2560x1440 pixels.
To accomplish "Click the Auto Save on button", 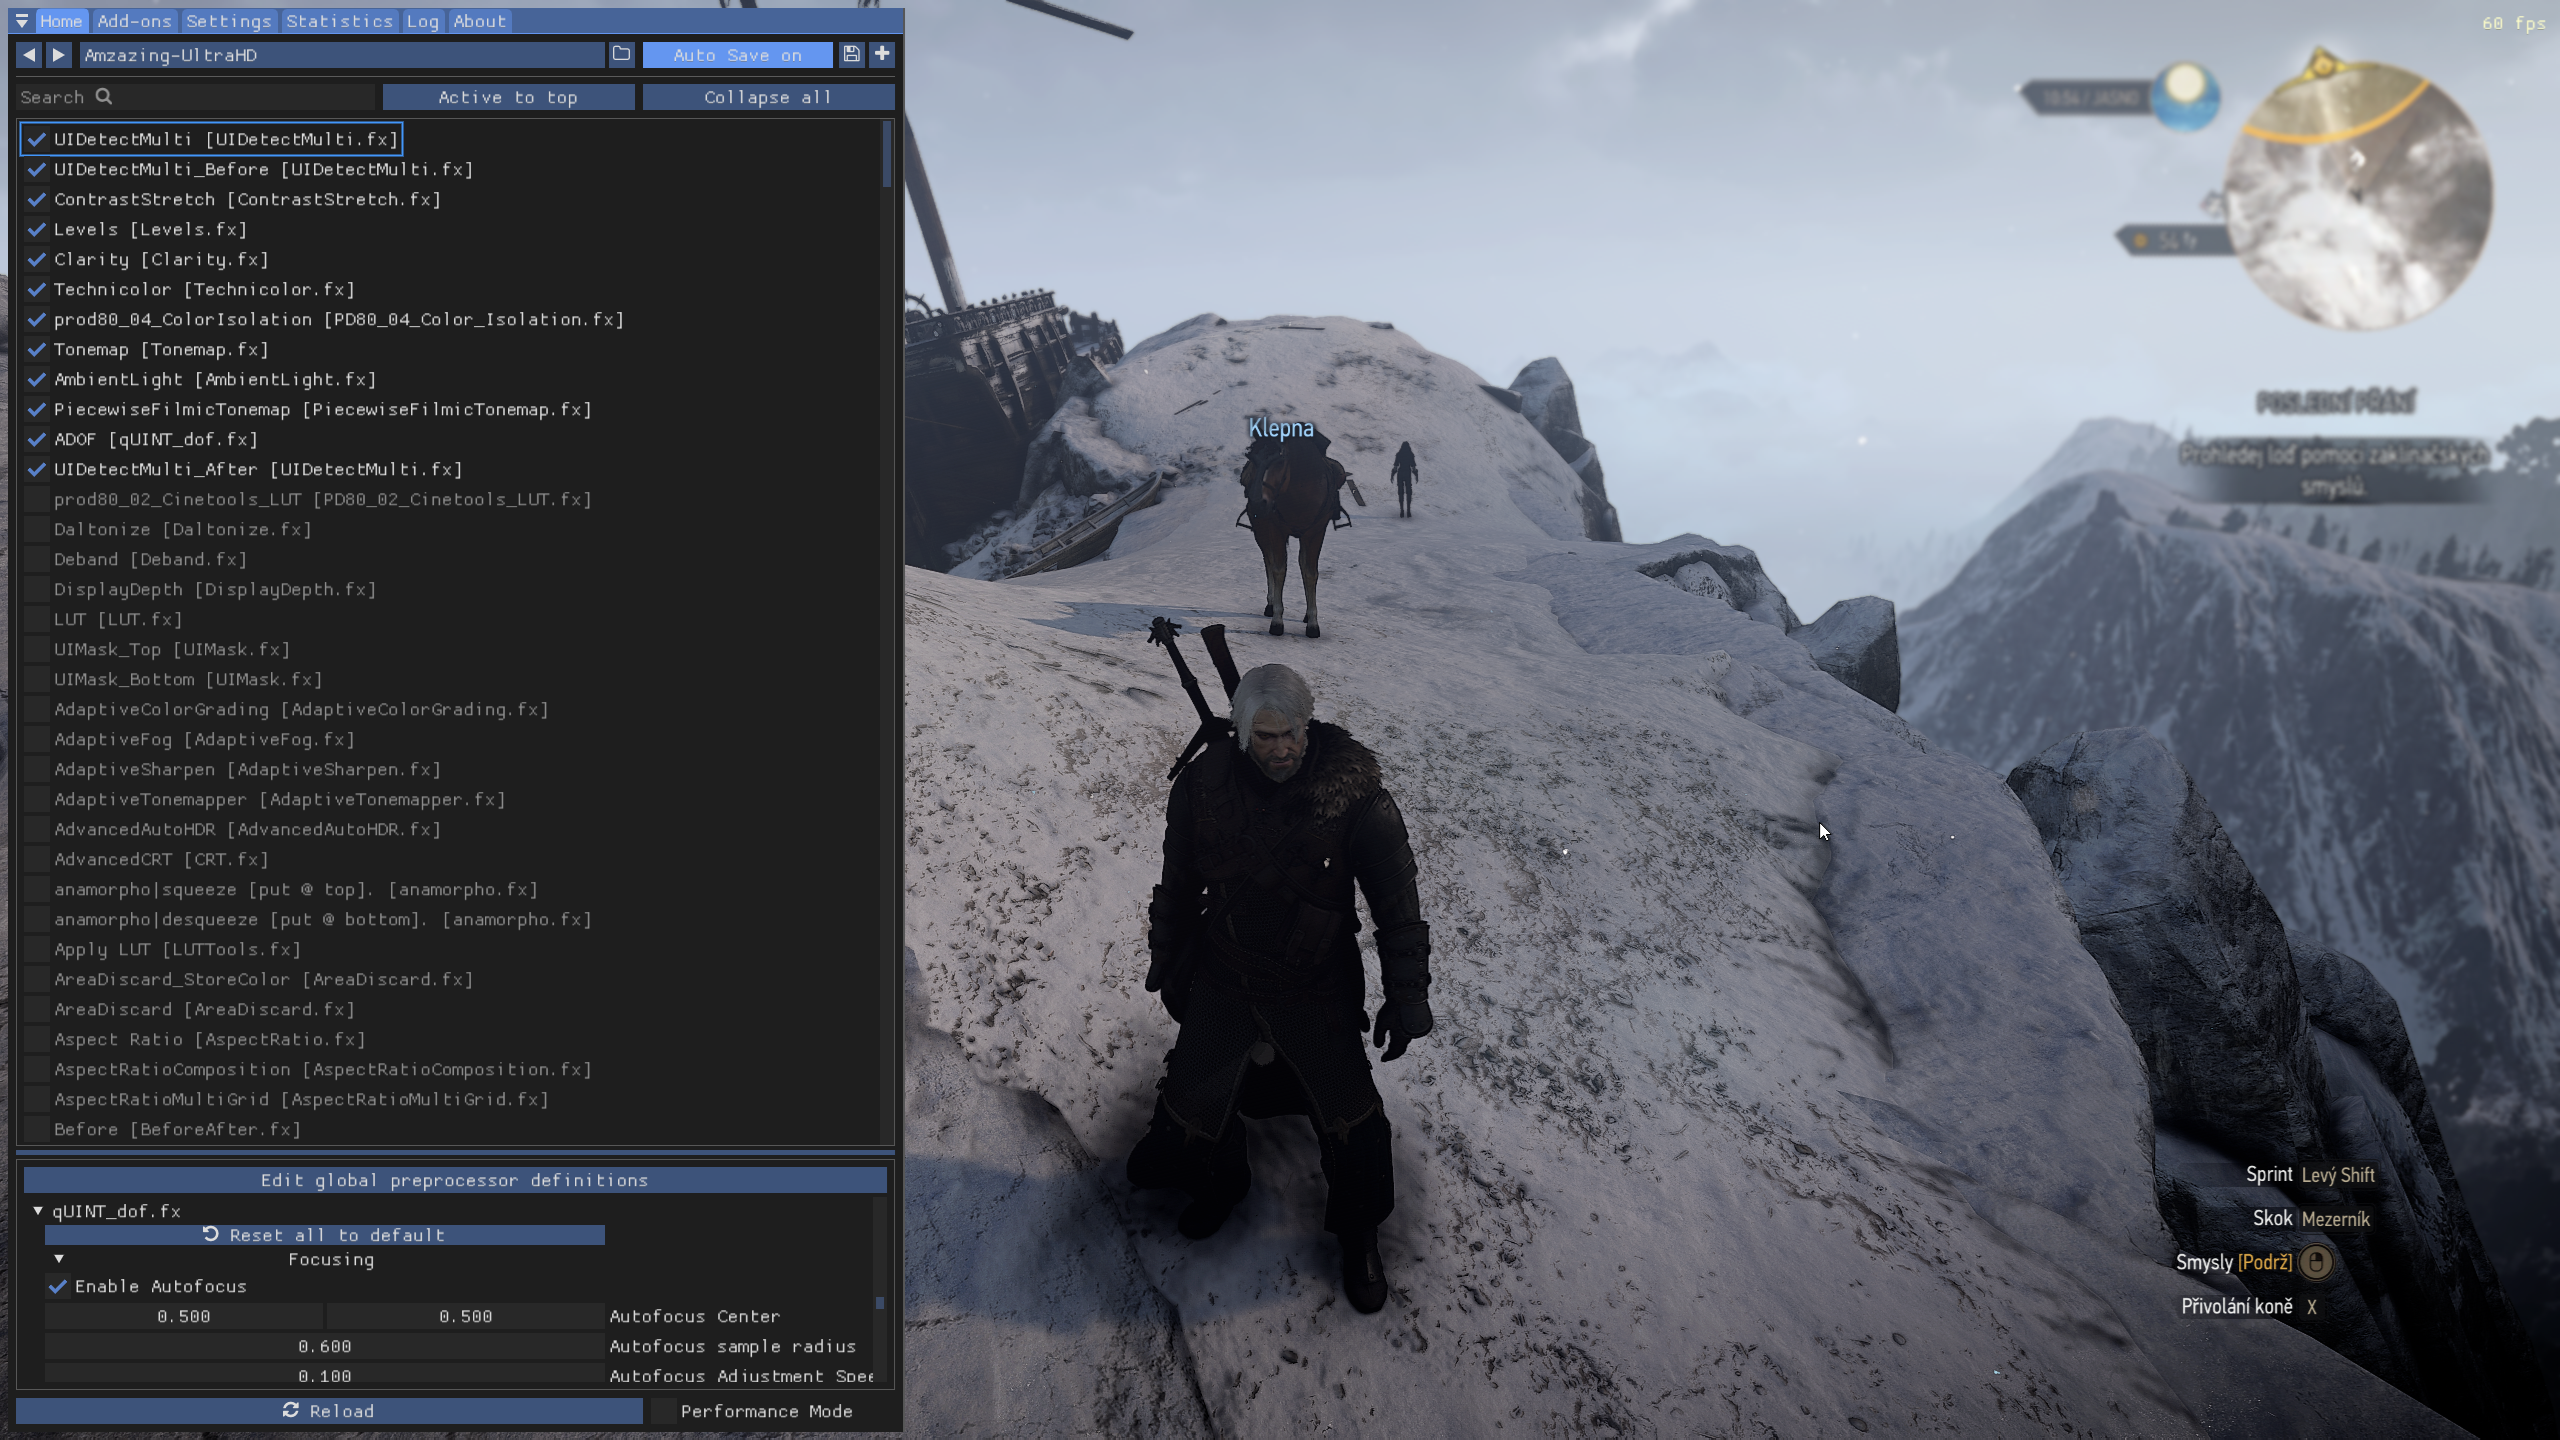I will (x=737, y=55).
